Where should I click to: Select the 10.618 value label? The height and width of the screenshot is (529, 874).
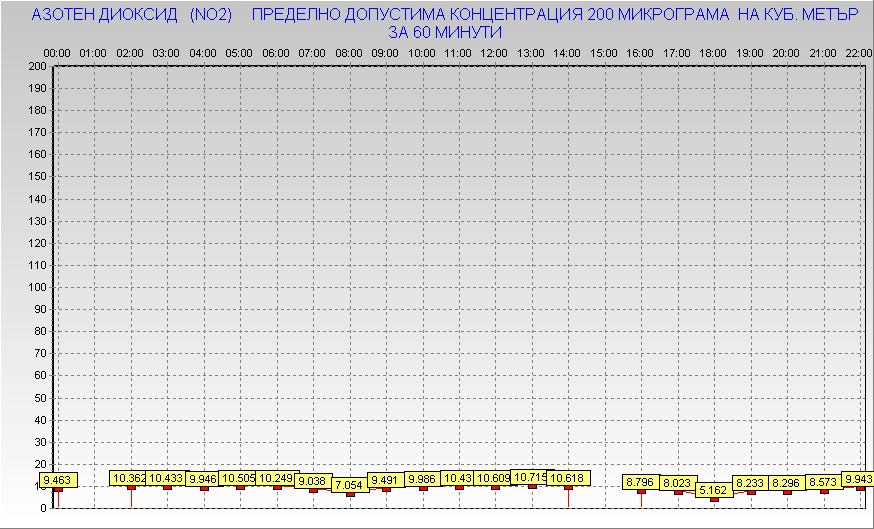[567, 479]
